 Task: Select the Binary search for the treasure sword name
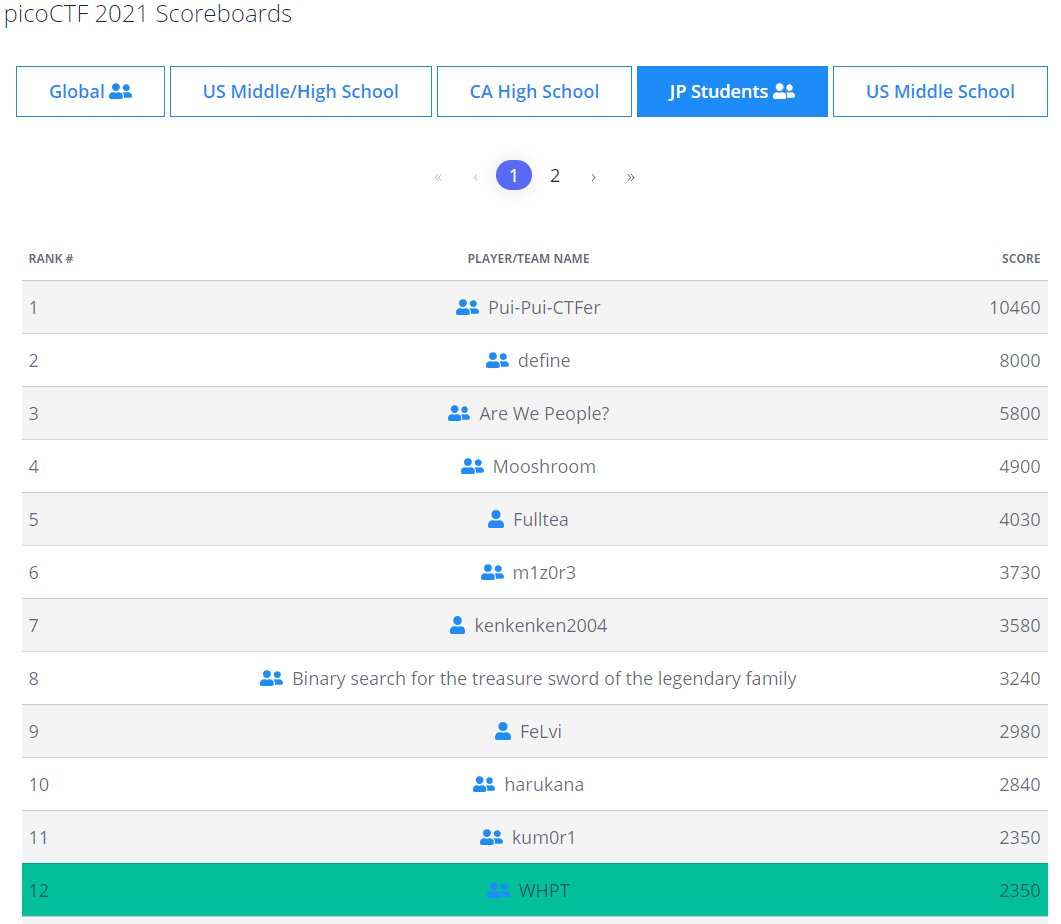(544, 678)
